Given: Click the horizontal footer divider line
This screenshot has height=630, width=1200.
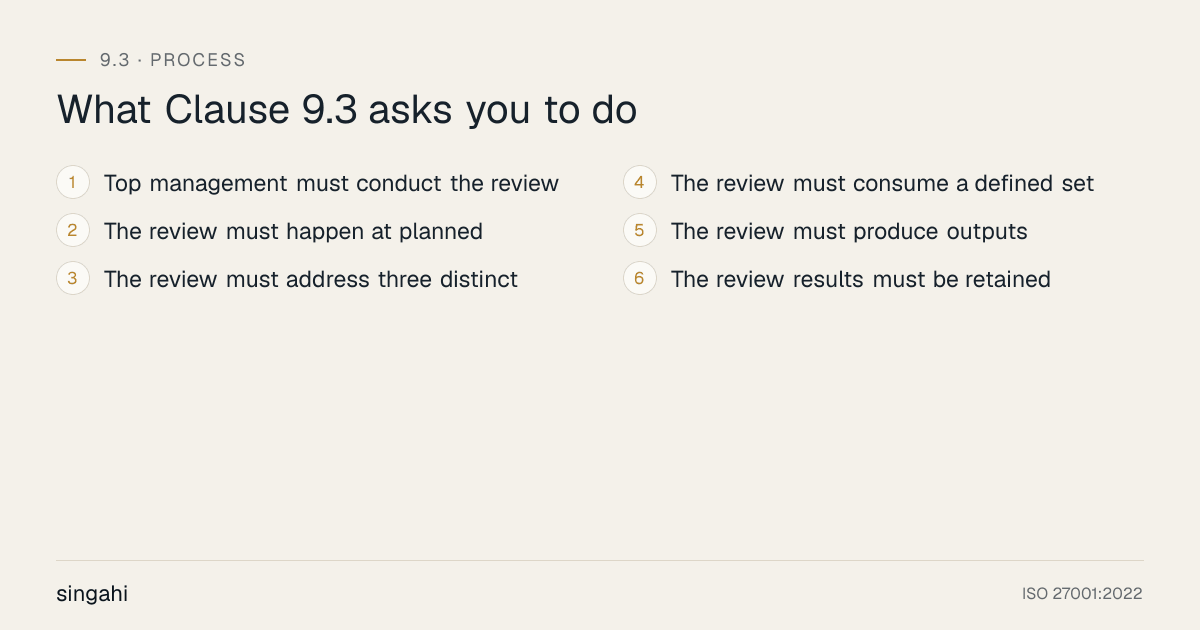Looking at the screenshot, I should (x=600, y=560).
